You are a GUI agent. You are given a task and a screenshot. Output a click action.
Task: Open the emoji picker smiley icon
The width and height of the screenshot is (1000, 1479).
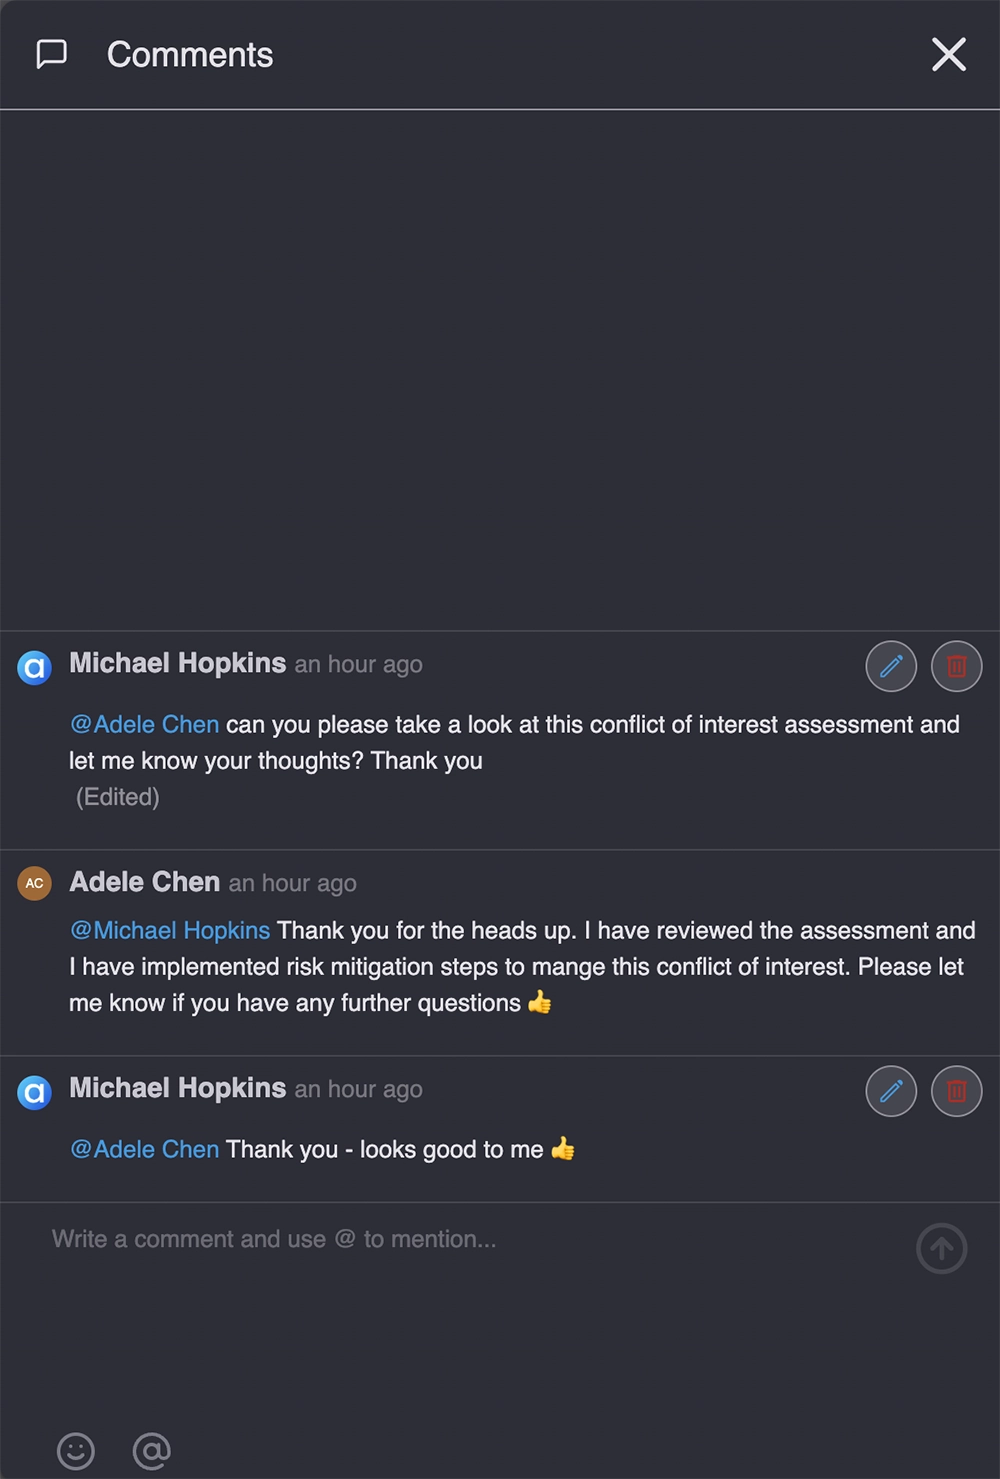(x=77, y=1451)
